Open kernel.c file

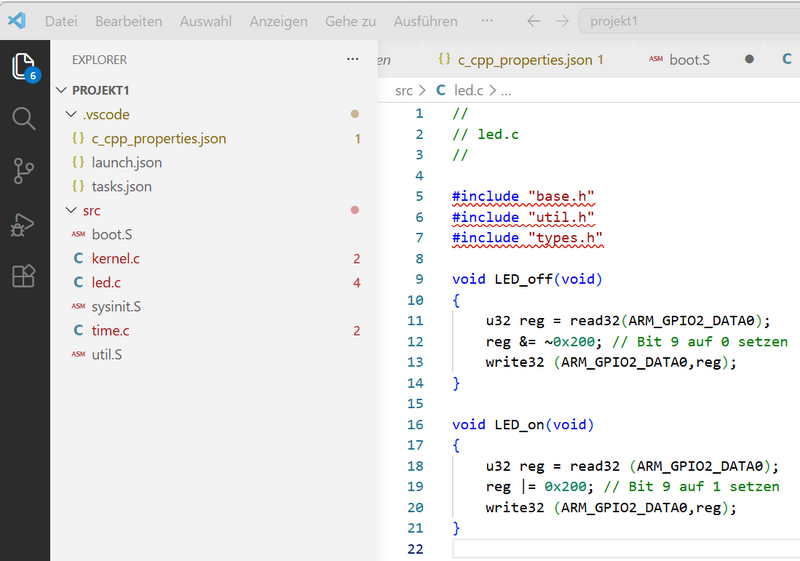tap(115, 259)
